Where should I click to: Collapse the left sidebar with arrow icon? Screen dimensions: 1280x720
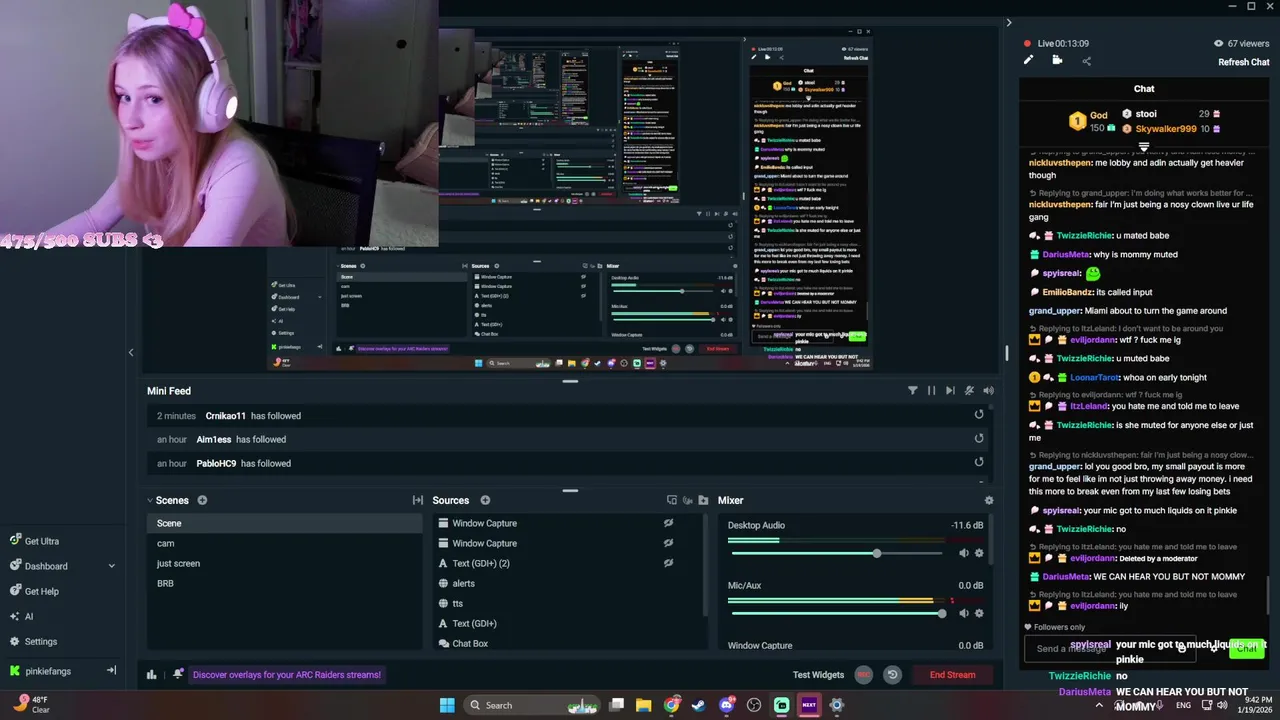tap(112, 671)
